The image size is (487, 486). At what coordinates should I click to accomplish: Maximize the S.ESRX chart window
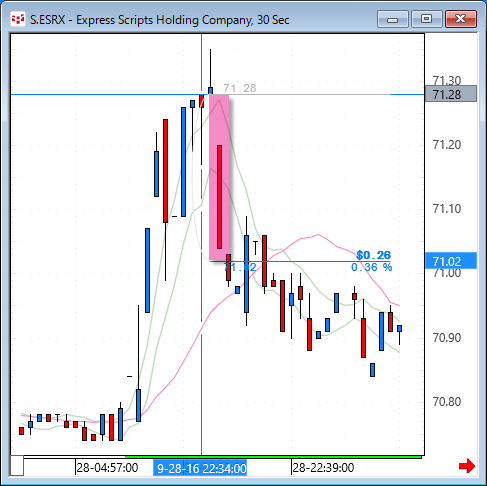tap(427, 19)
